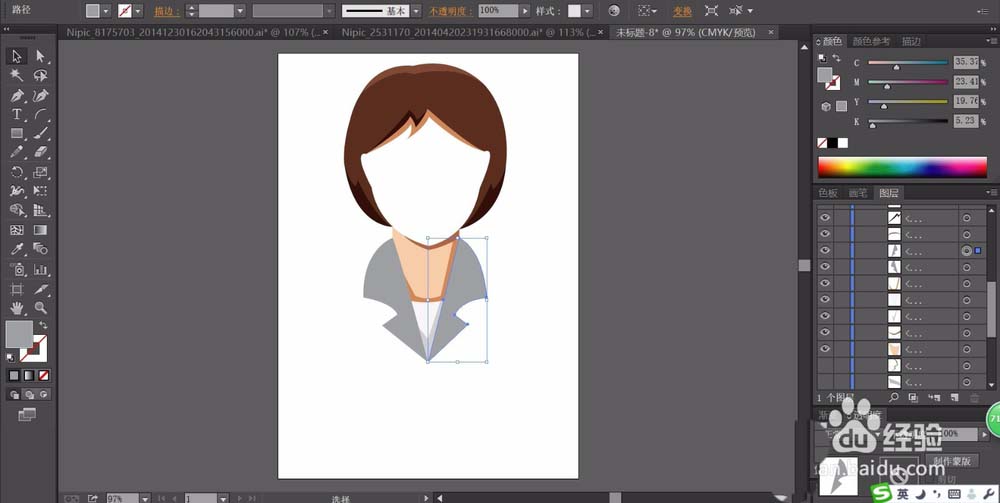Screen dimensions: 1000x503
Task: Select the Selection (black arrow) tool
Action: coord(17,56)
